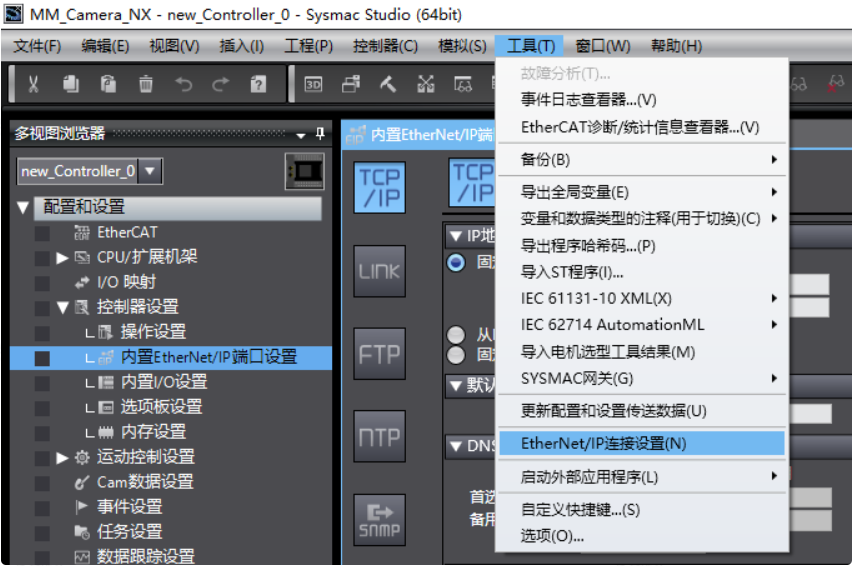Click the controller thumbnail icon beside the dropdown
The image size is (852, 566).
point(305,172)
